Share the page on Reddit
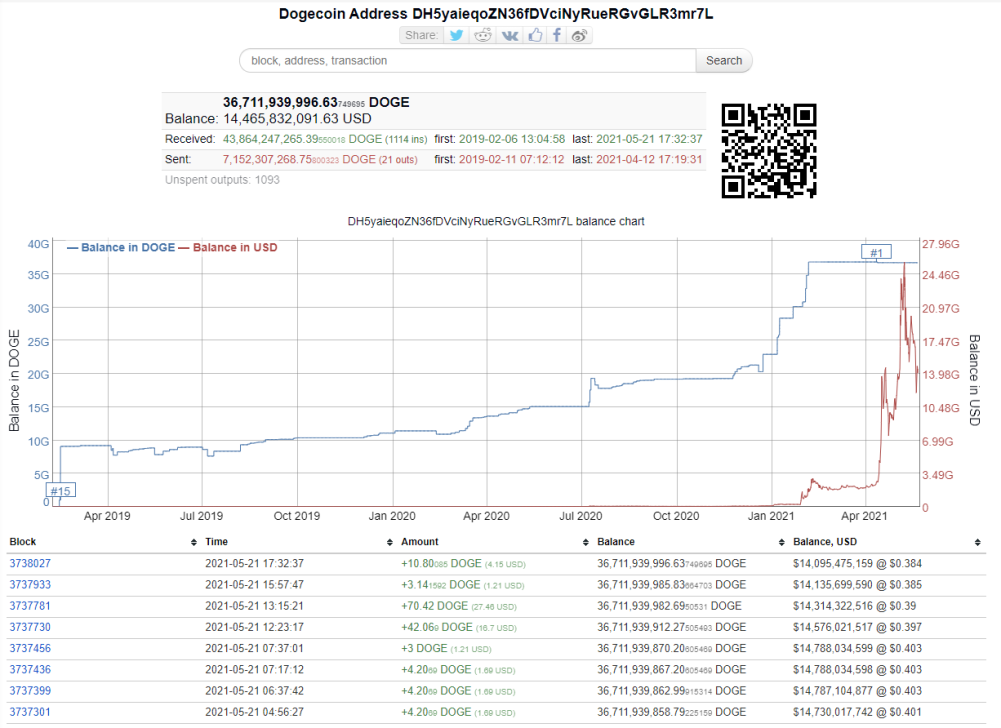1001x728 pixels. (x=483, y=35)
